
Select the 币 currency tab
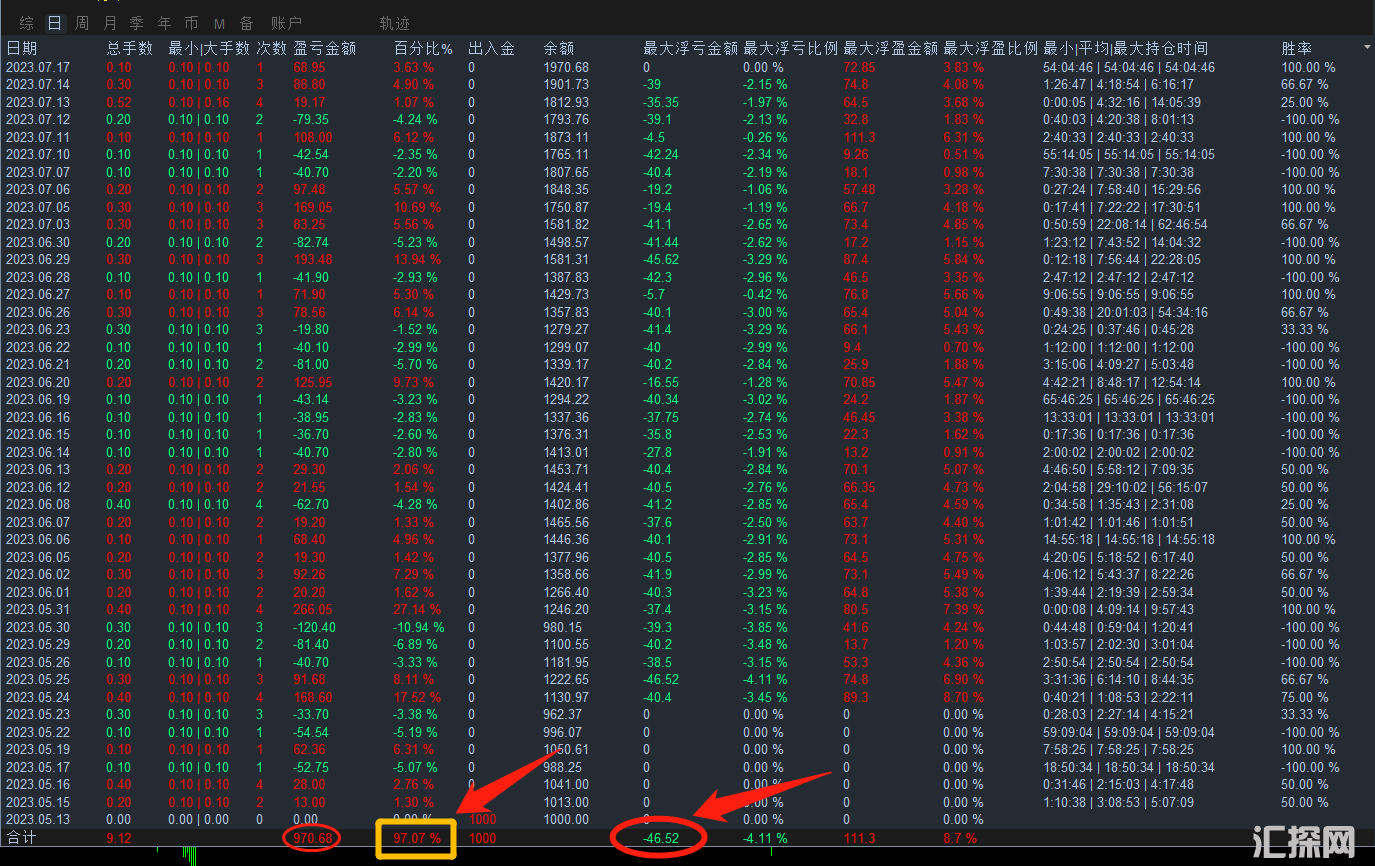pos(191,23)
